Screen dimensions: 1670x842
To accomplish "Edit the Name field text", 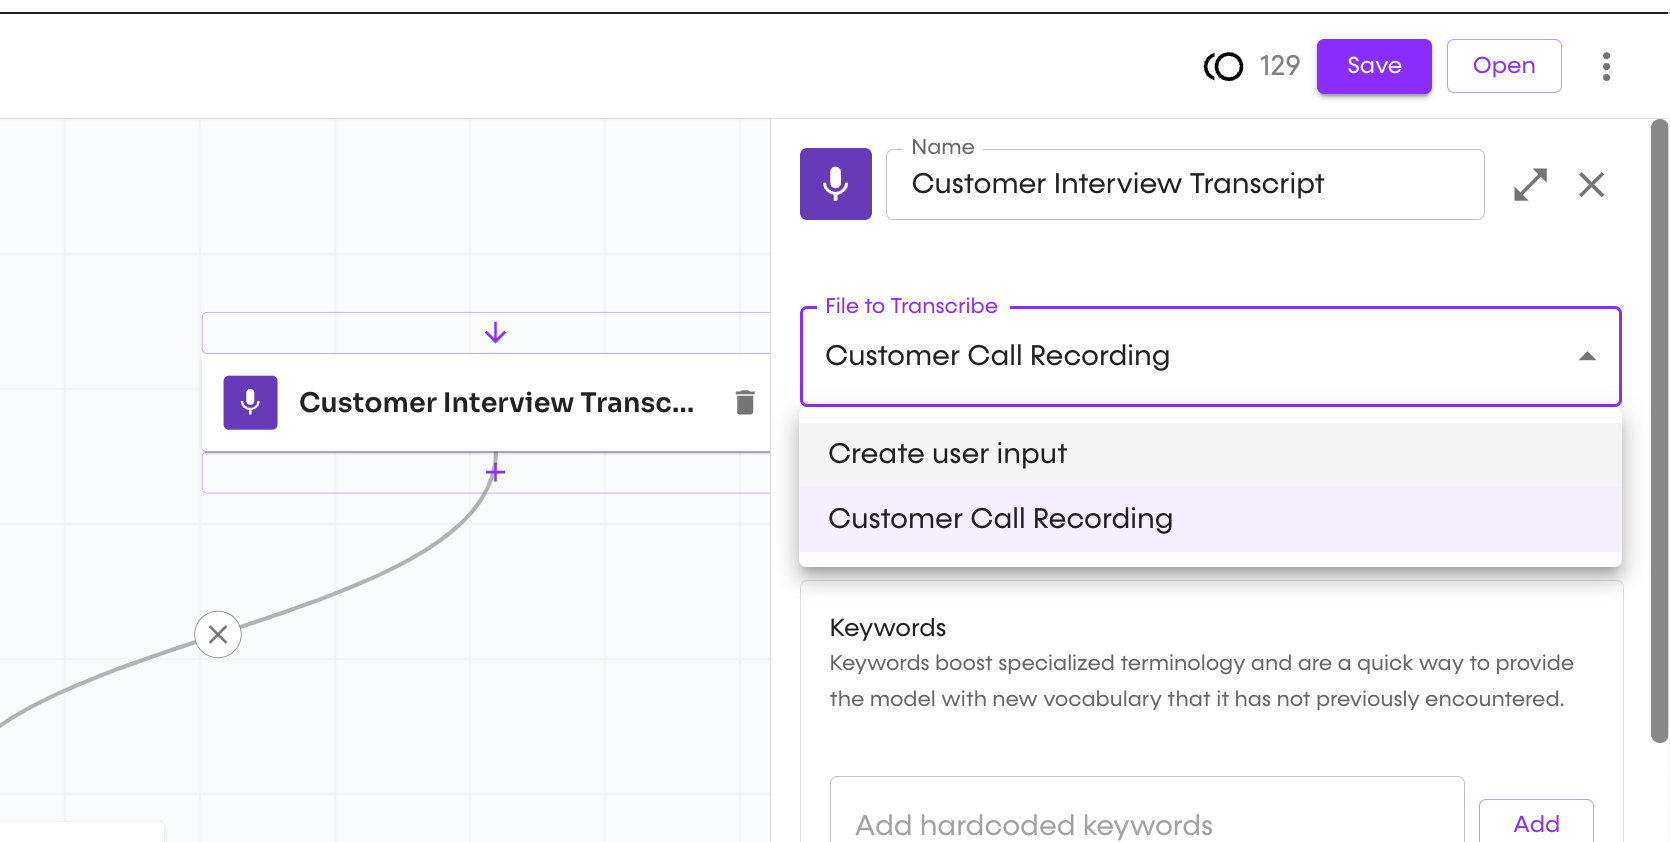I will coord(1185,184).
